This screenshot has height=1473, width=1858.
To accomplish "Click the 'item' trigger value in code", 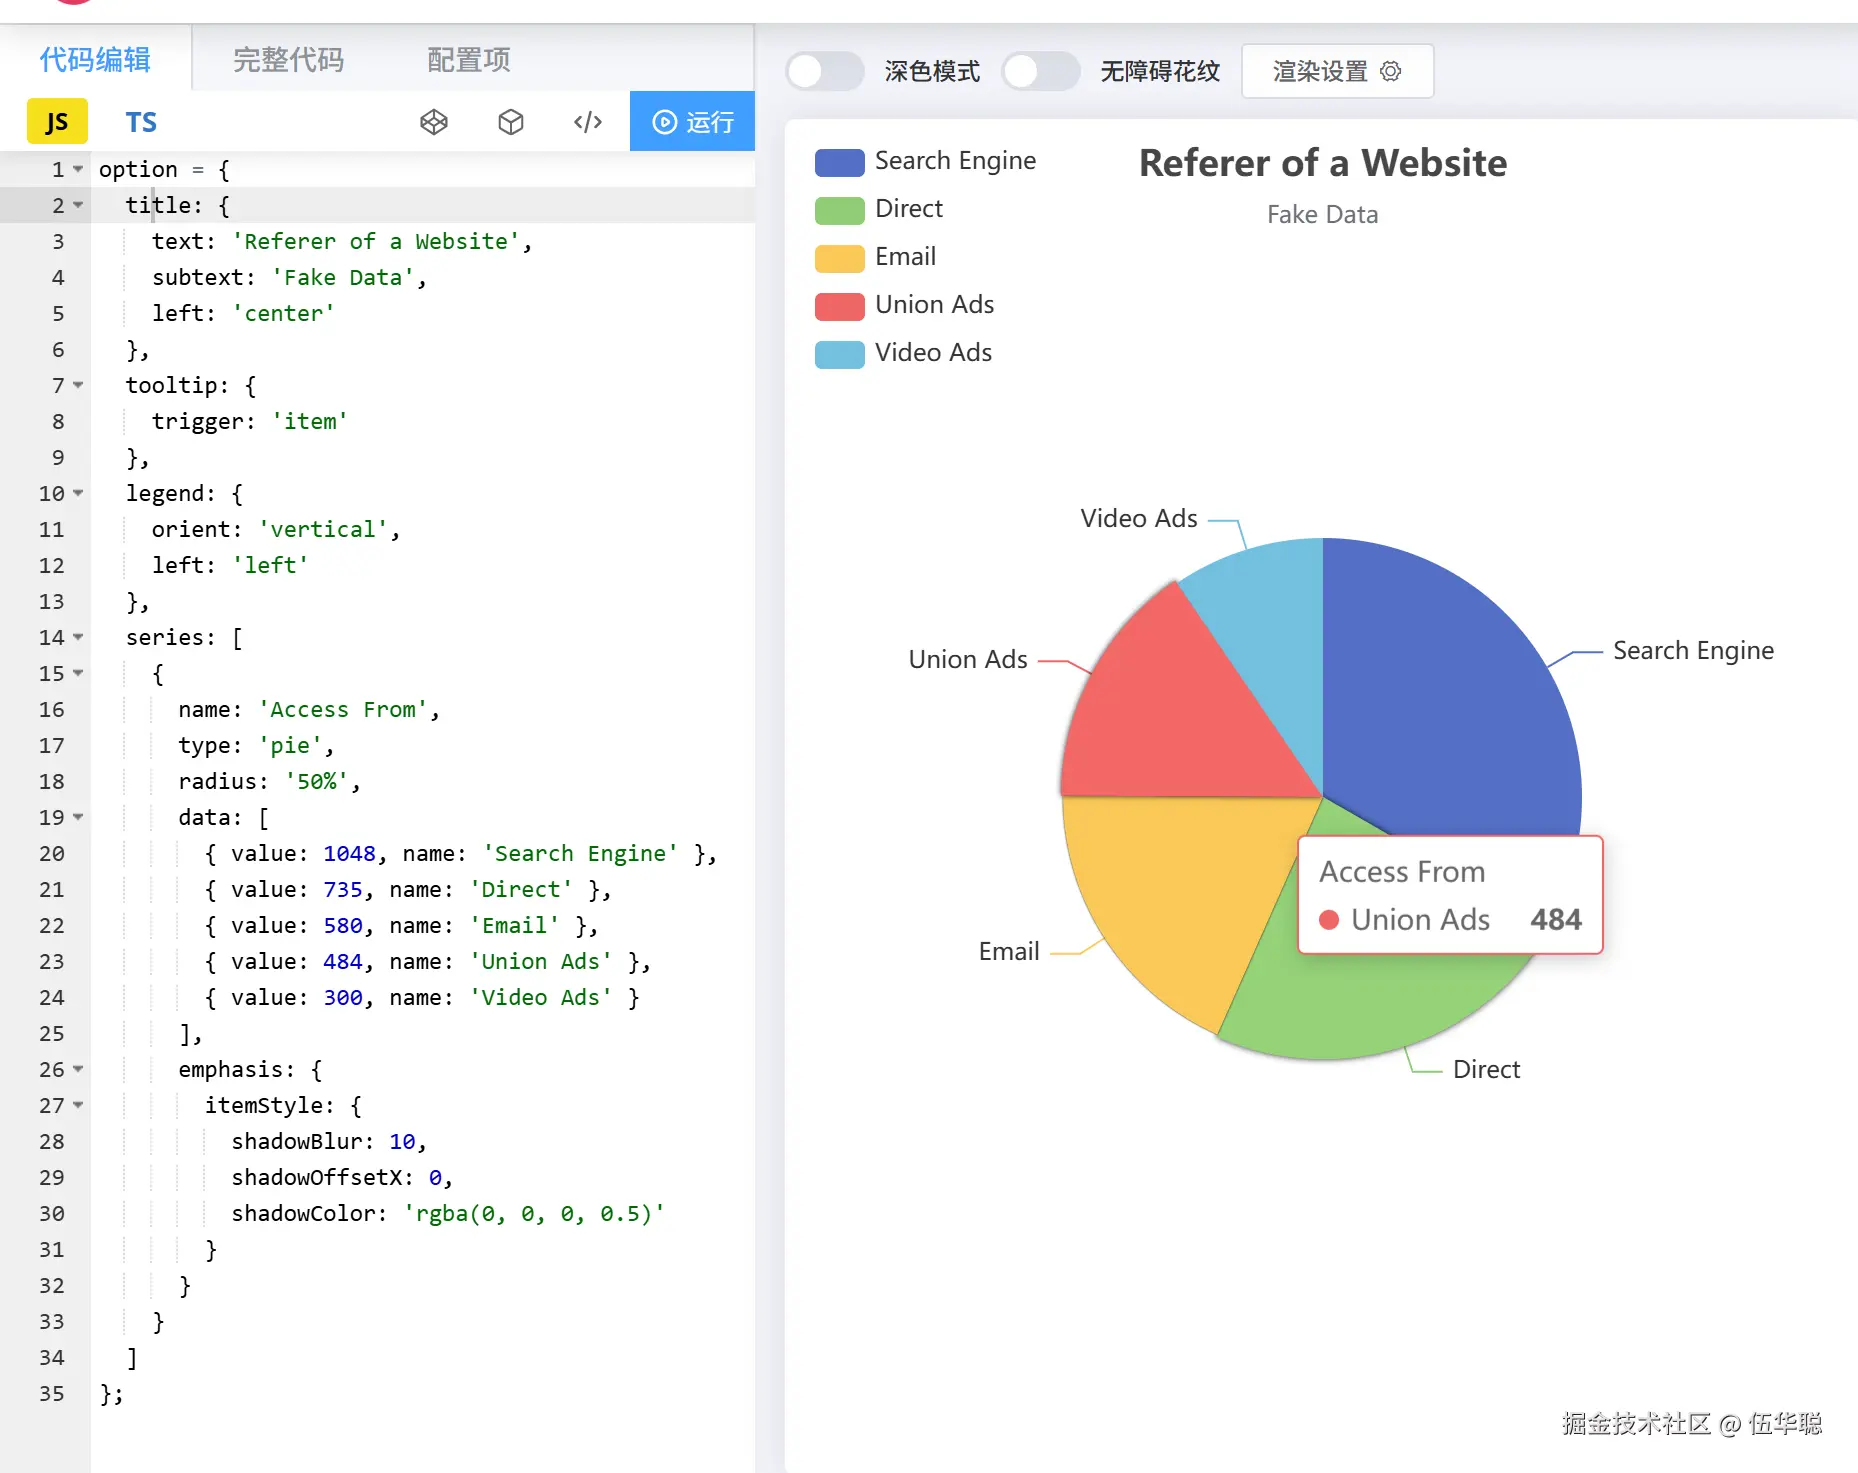I will tap(309, 421).
